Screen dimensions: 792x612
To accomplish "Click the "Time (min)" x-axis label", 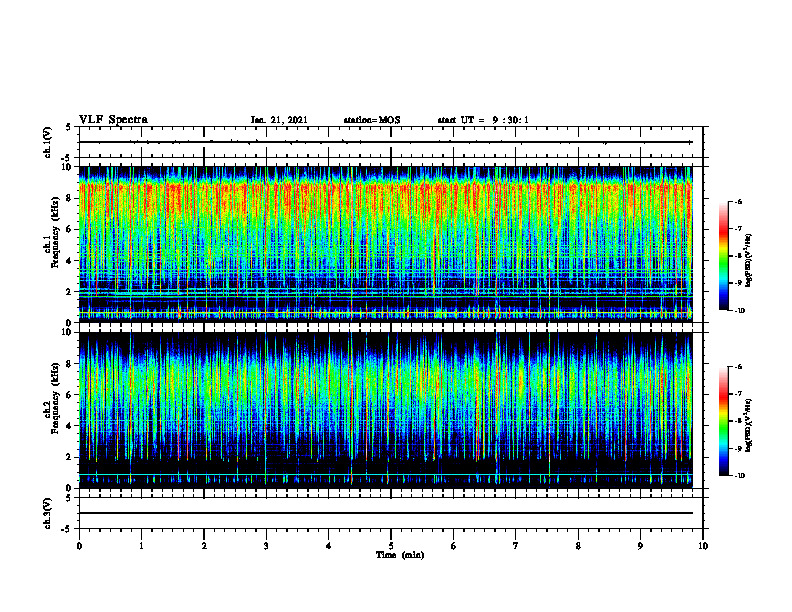I will click(x=400, y=555).
